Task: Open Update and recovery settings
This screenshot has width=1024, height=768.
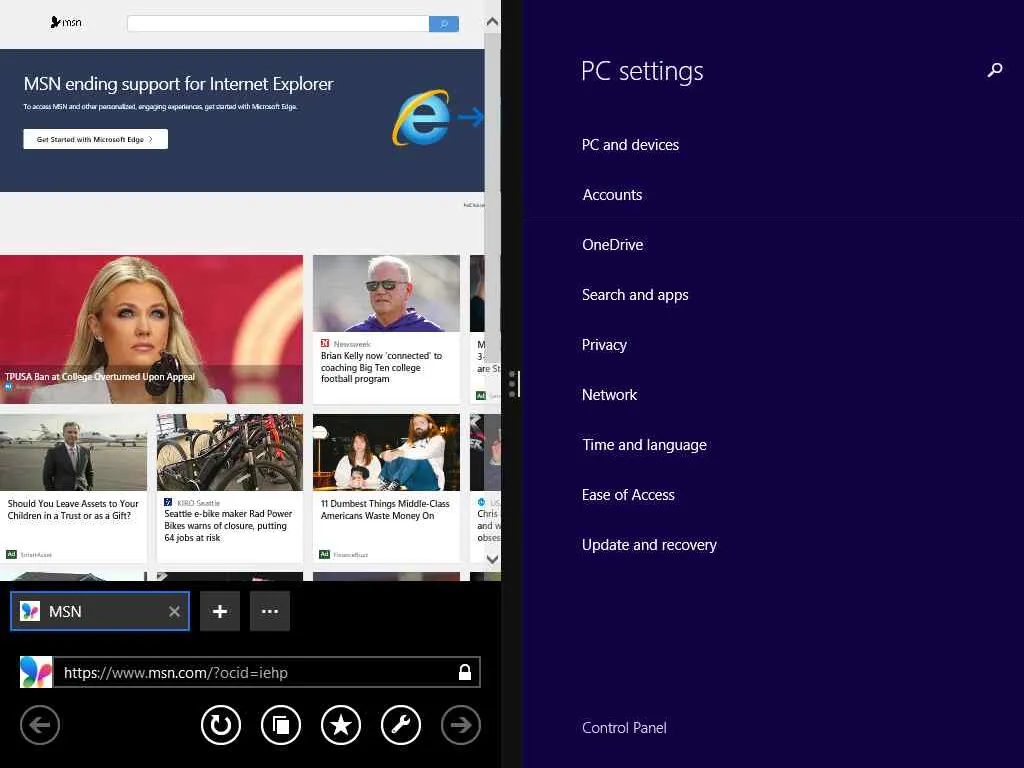Action: coord(649,545)
